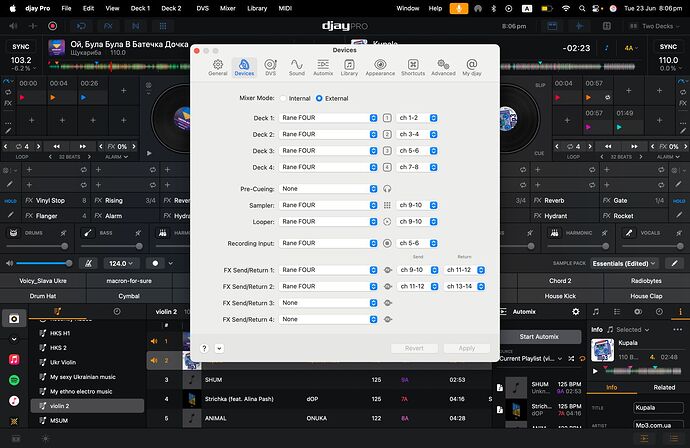
Task: Open the Deck 1 device dropdown
Action: click(328, 118)
